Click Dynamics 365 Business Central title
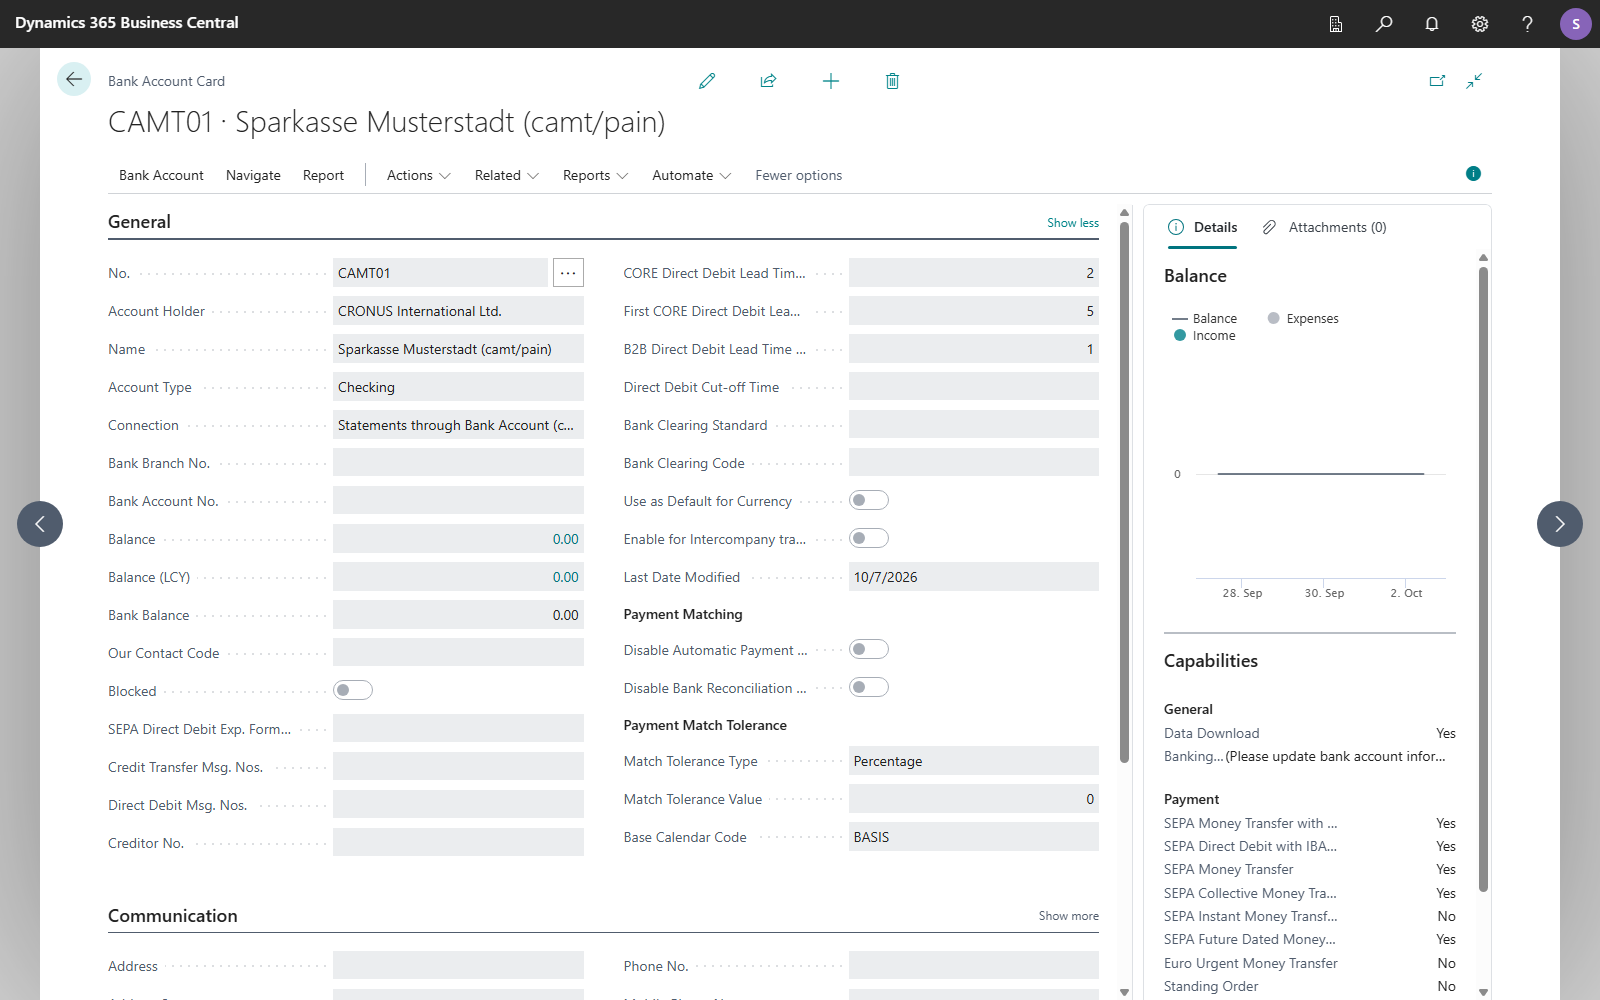The image size is (1600, 1000). [x=127, y=23]
